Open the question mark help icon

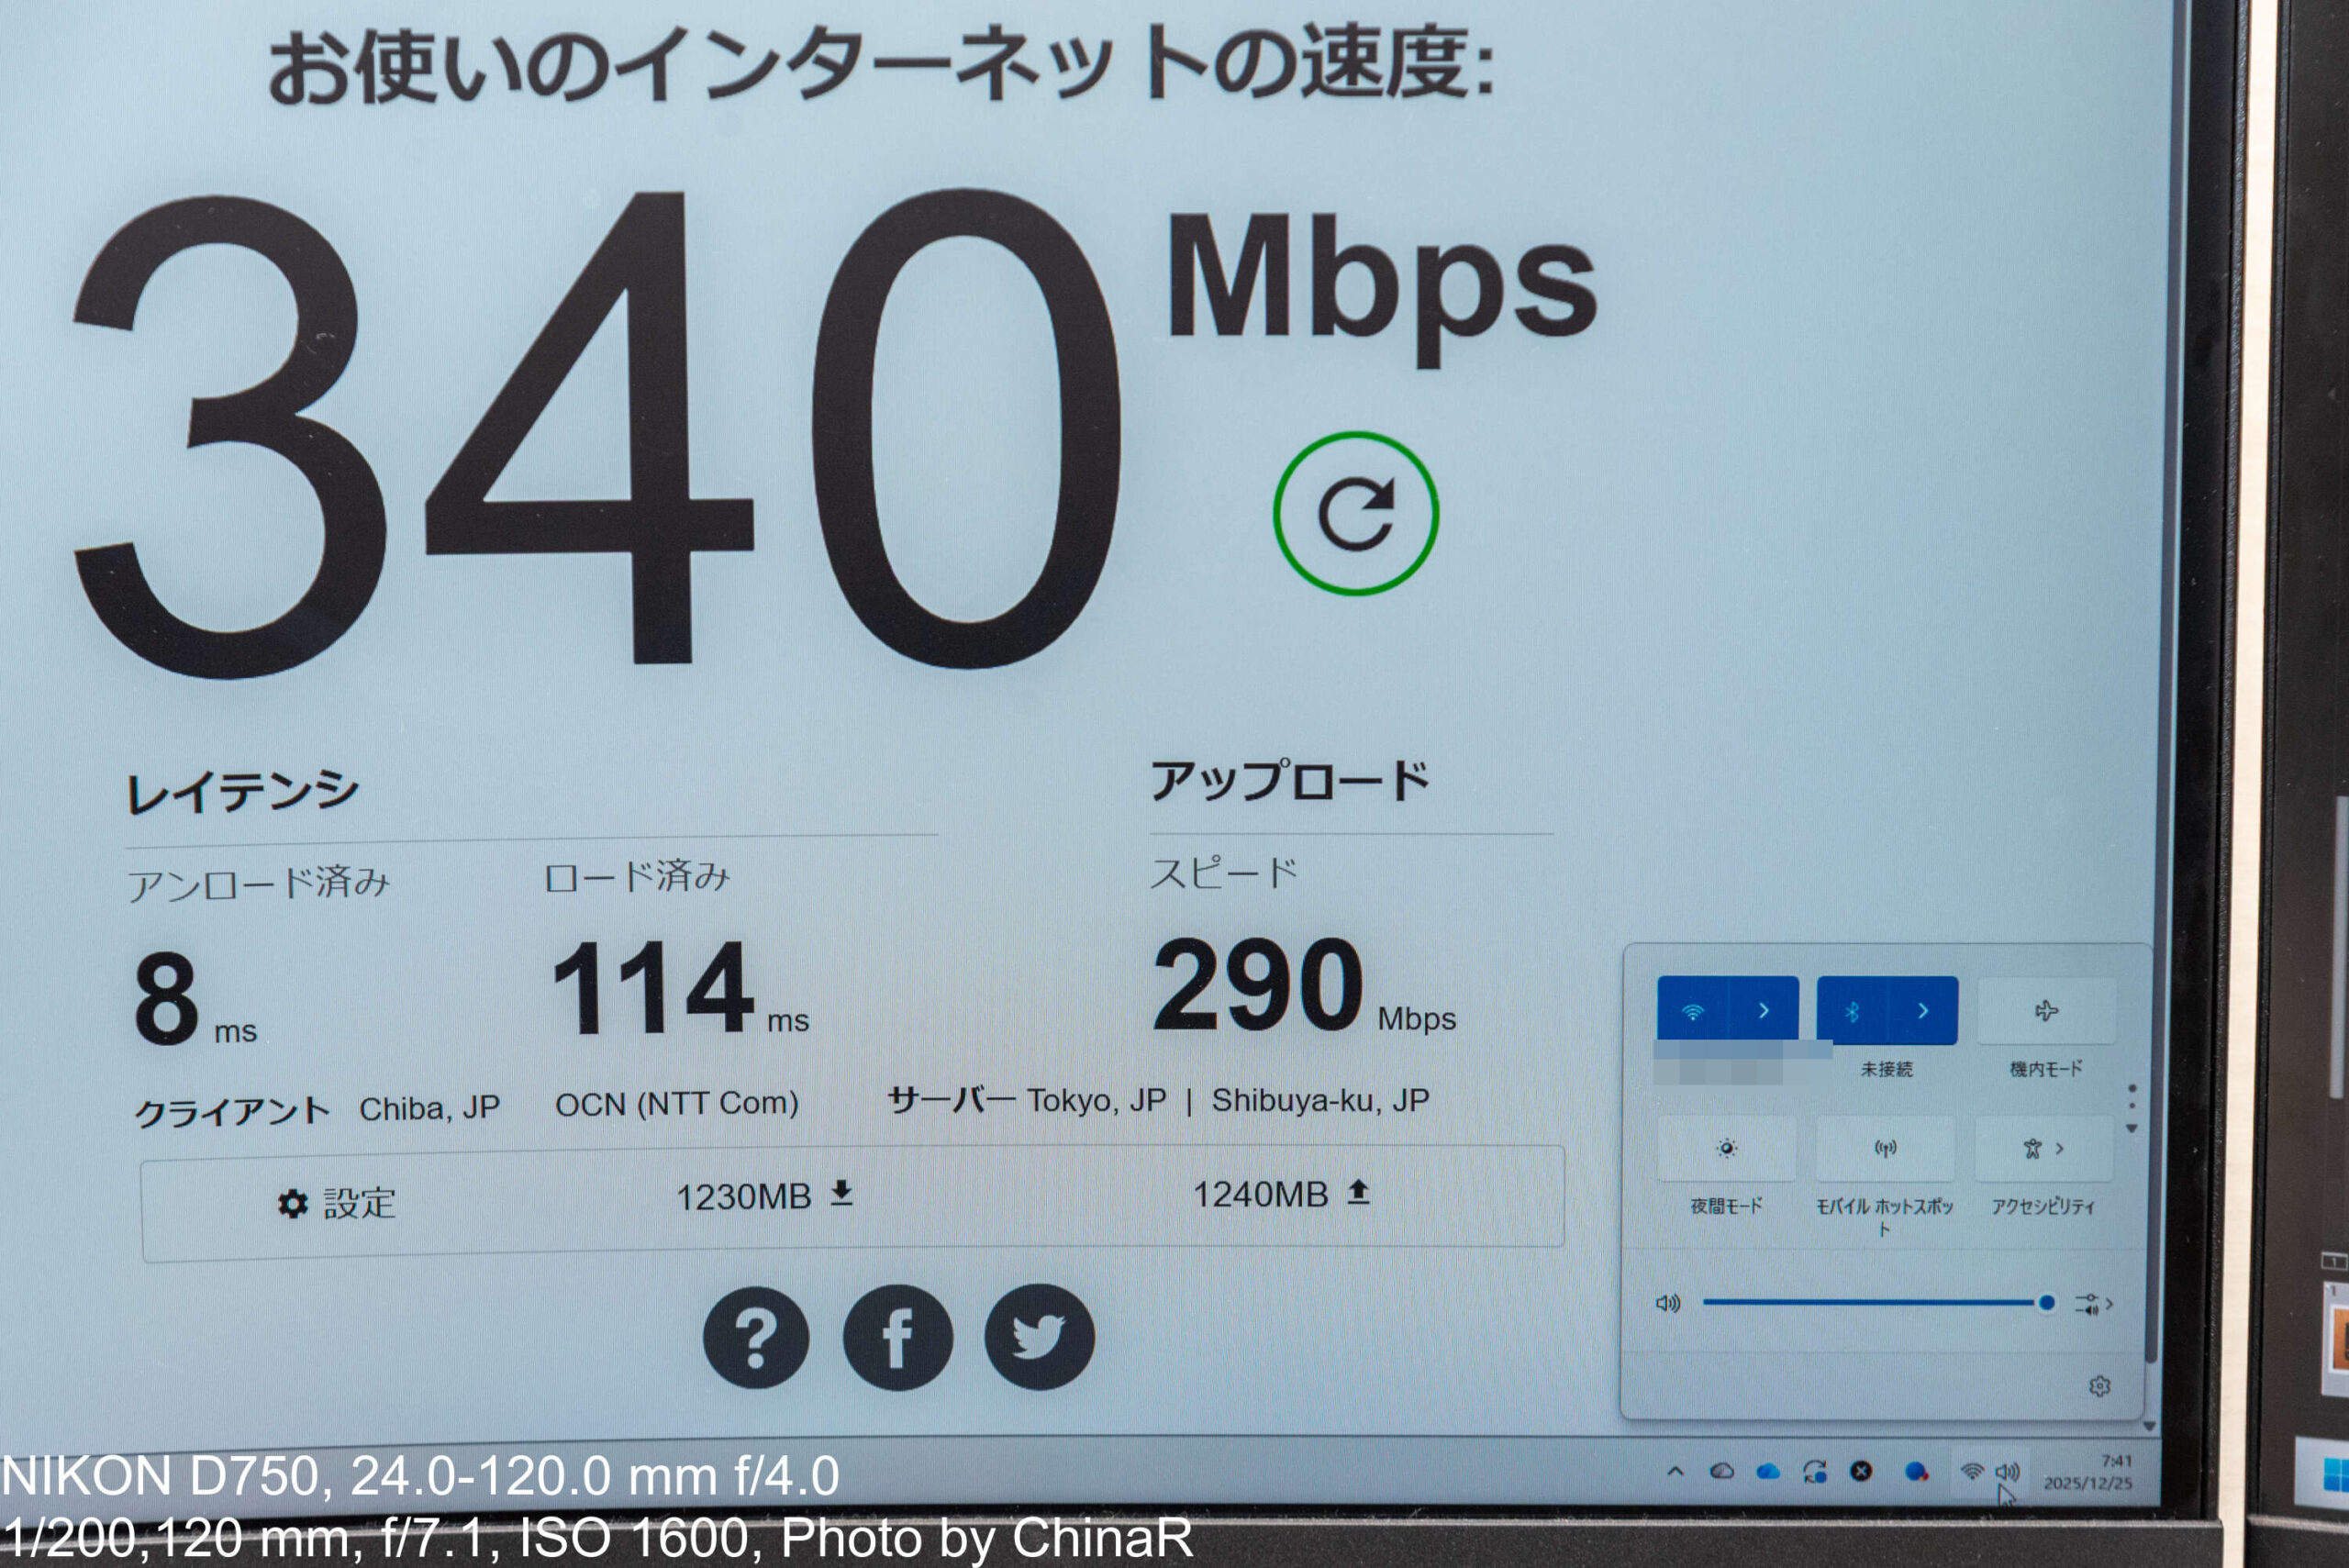(756, 1337)
